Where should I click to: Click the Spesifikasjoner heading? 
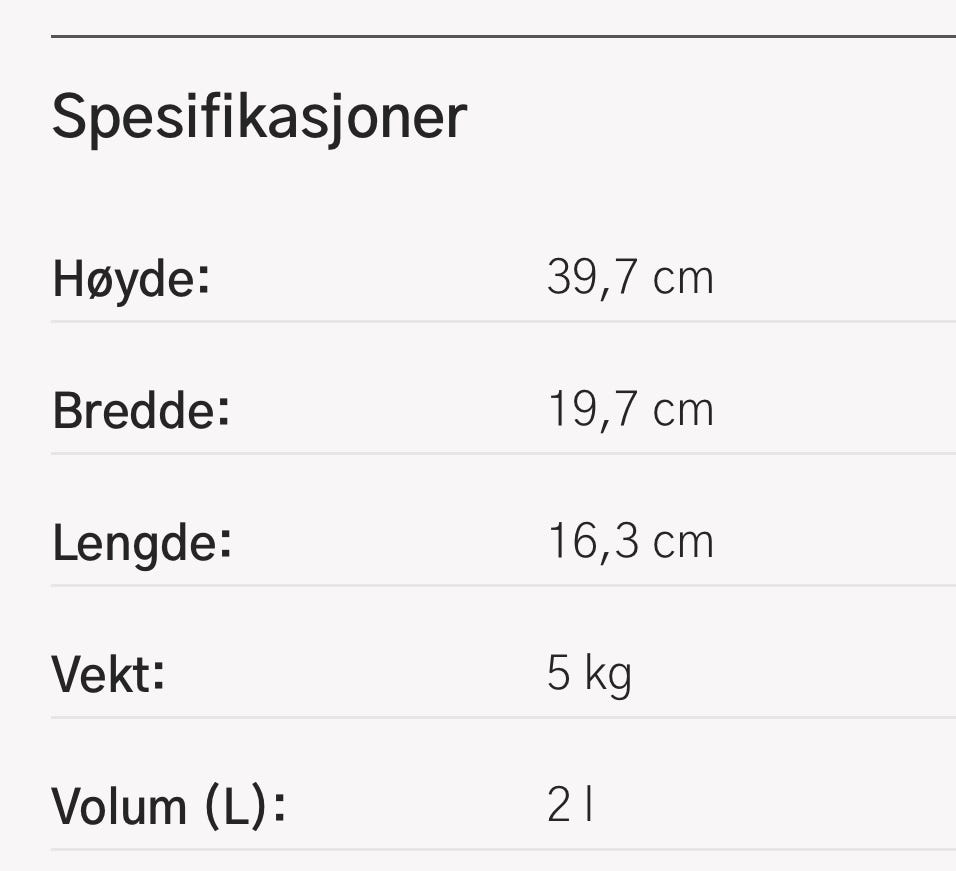point(260,118)
